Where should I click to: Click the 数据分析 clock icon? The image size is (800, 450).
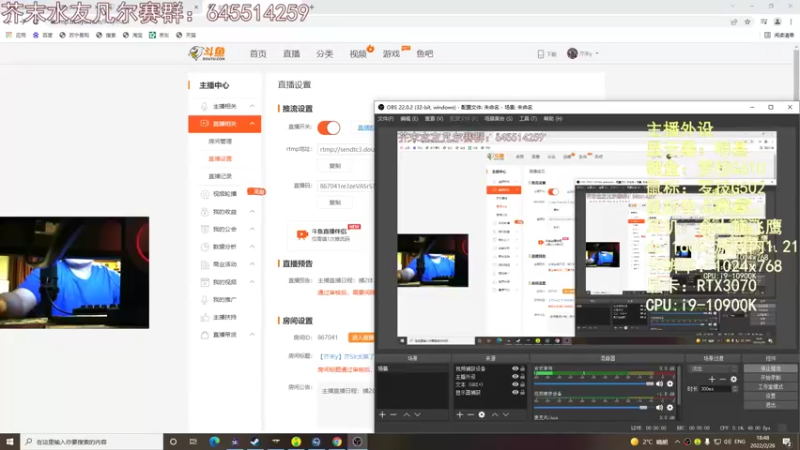click(x=205, y=247)
